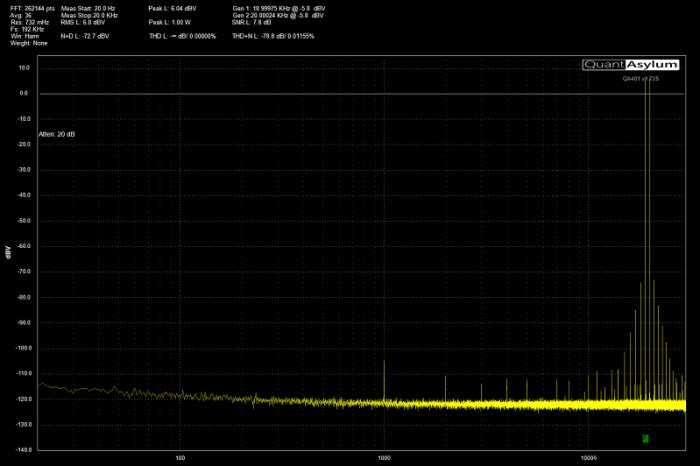Click the 'Res: 732 mHz' value

point(29,22)
